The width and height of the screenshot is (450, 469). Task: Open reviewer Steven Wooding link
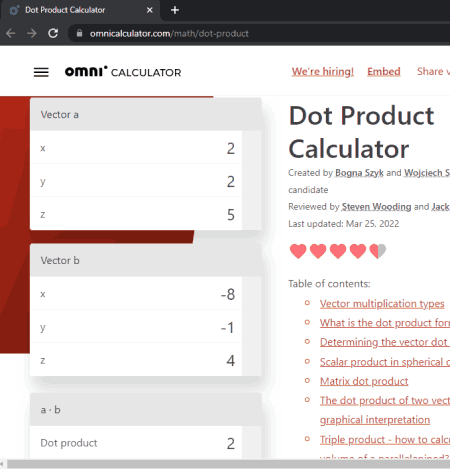[376, 207]
